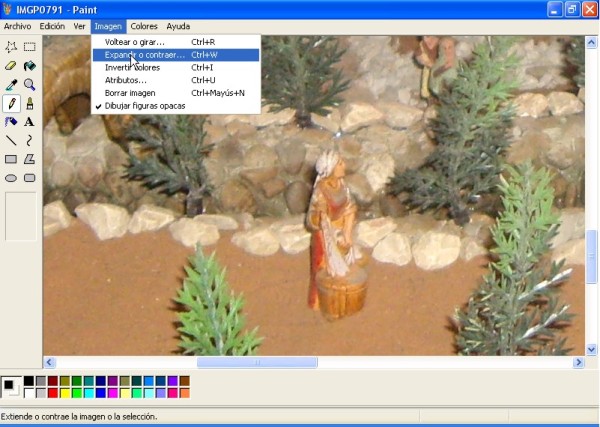Select the Brush tool
The image size is (600, 427).
click(30, 103)
